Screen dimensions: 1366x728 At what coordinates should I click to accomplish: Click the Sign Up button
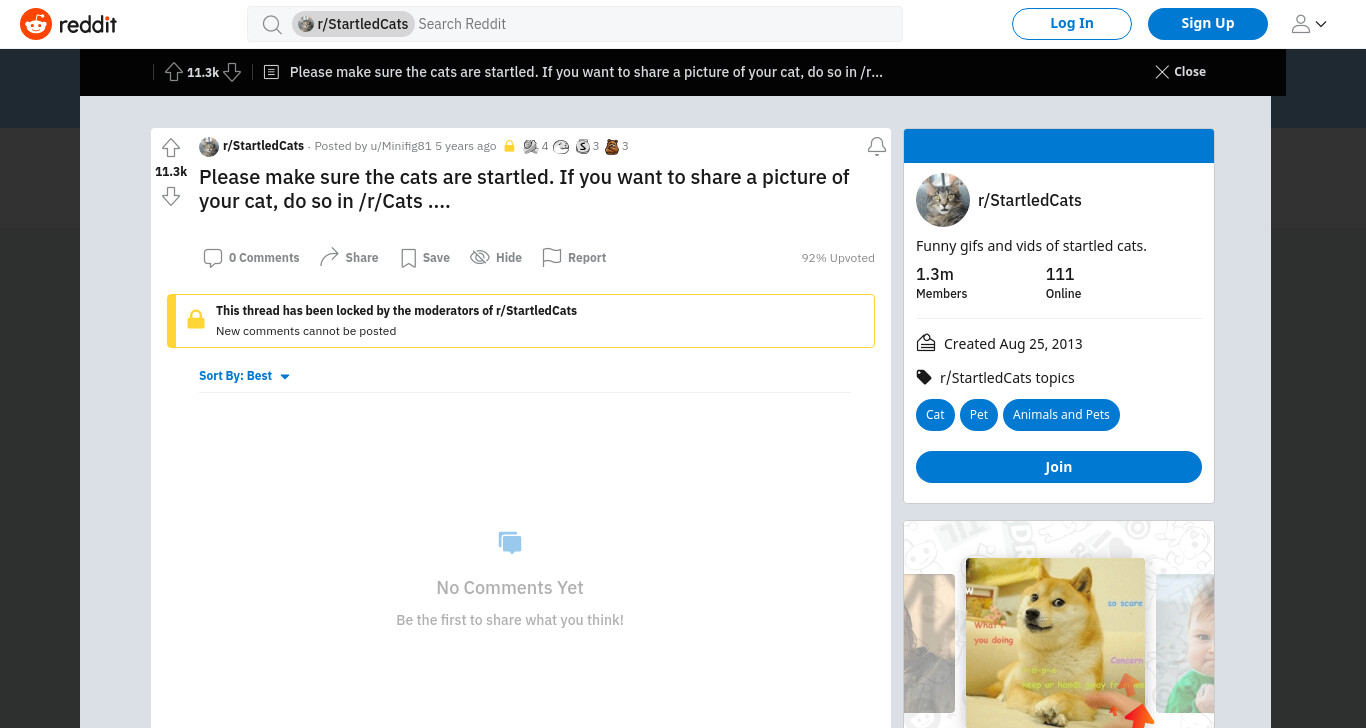point(1208,24)
